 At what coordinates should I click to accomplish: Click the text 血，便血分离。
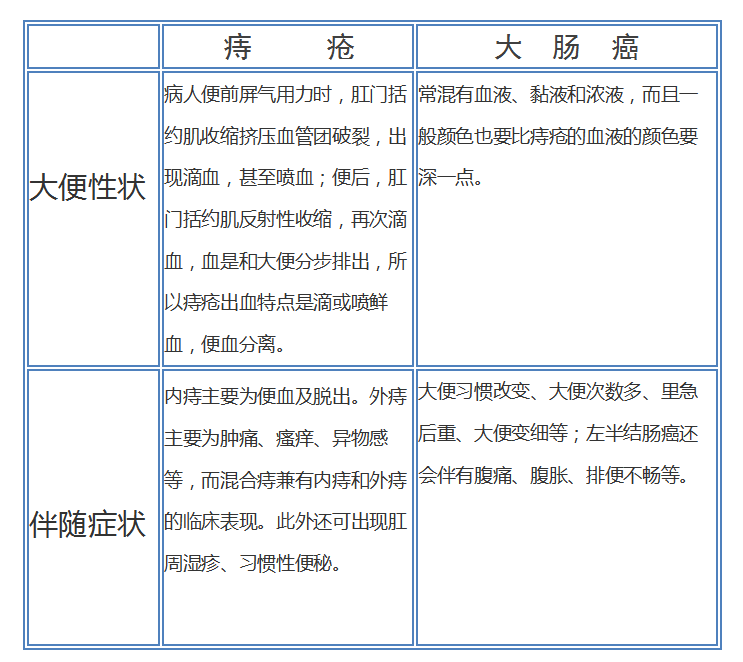click(x=225, y=345)
